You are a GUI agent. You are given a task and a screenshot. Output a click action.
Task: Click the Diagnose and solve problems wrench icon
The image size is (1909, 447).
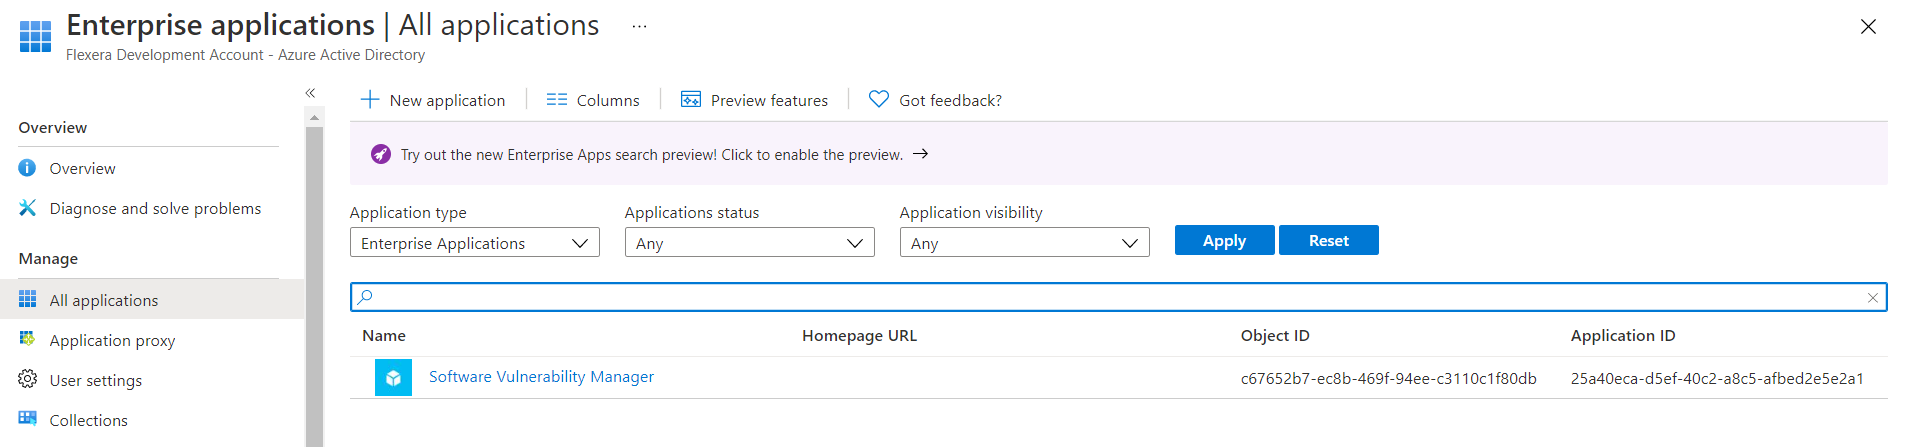tap(27, 208)
